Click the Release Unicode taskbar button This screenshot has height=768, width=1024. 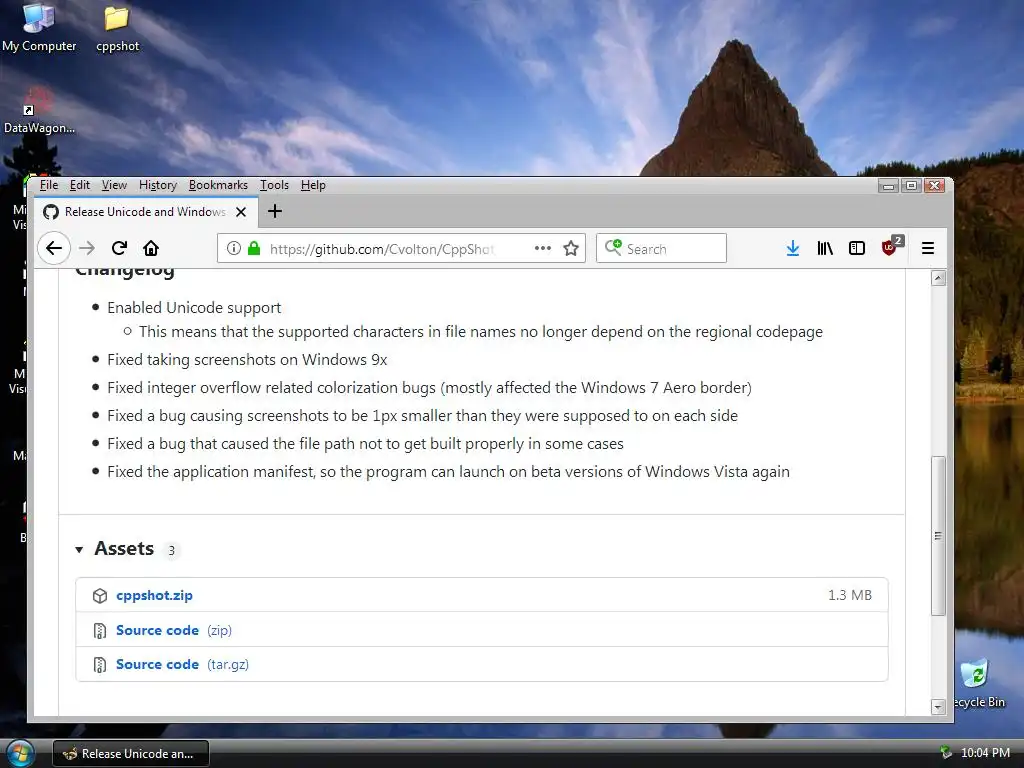click(131, 754)
